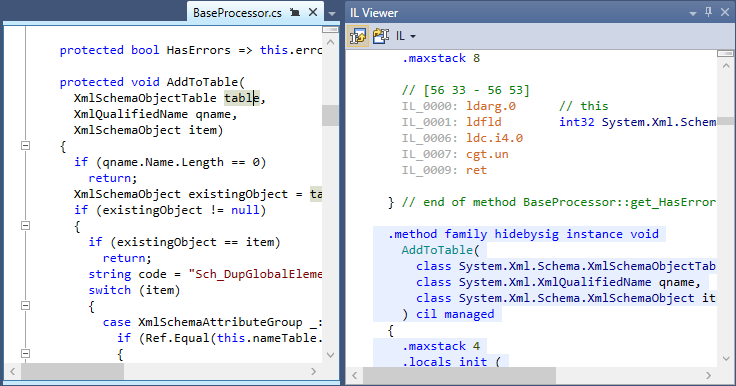This screenshot has height=386, width=736.
Task: Click the '.maxstack 4' IL line
Action: 441,346
